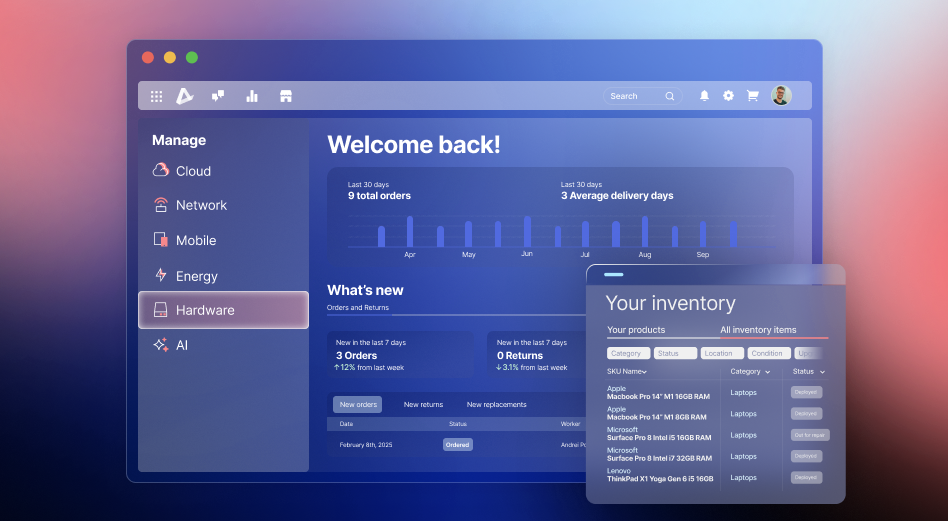Open the notifications bell
948x521 pixels.
(704, 96)
